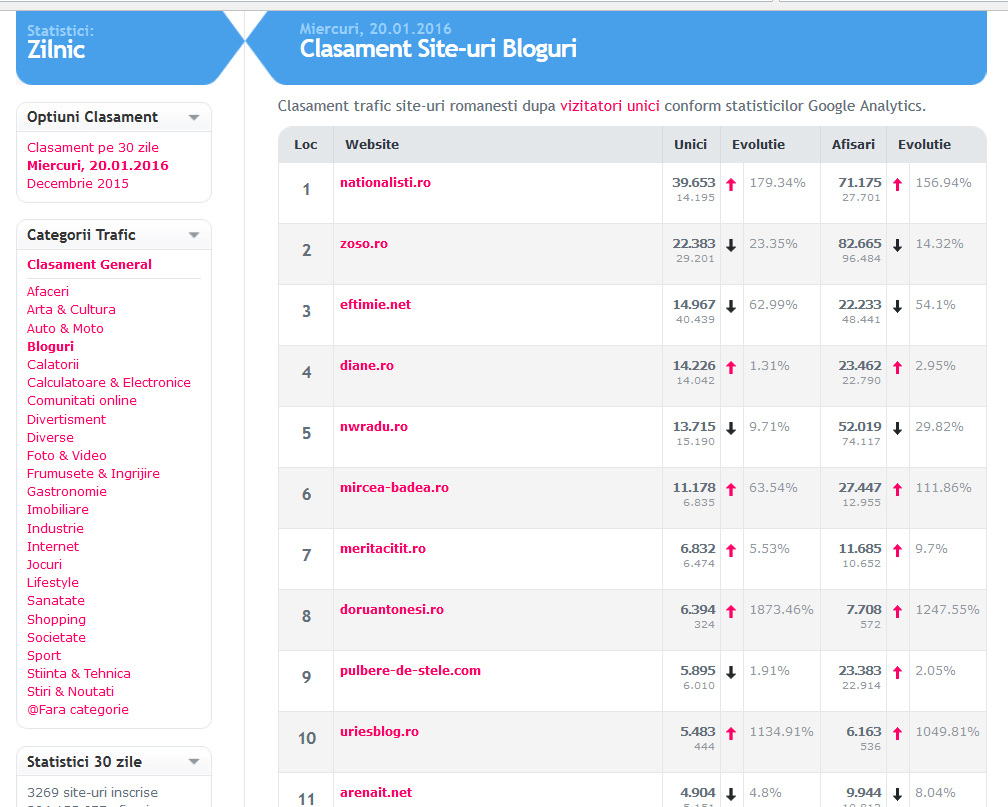1008x807 pixels.
Task: Open Sanatate category
Action: click(x=56, y=601)
